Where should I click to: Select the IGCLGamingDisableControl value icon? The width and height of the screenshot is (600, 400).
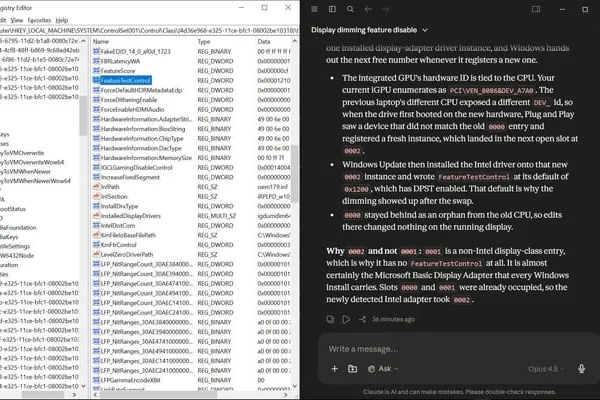[96, 167]
